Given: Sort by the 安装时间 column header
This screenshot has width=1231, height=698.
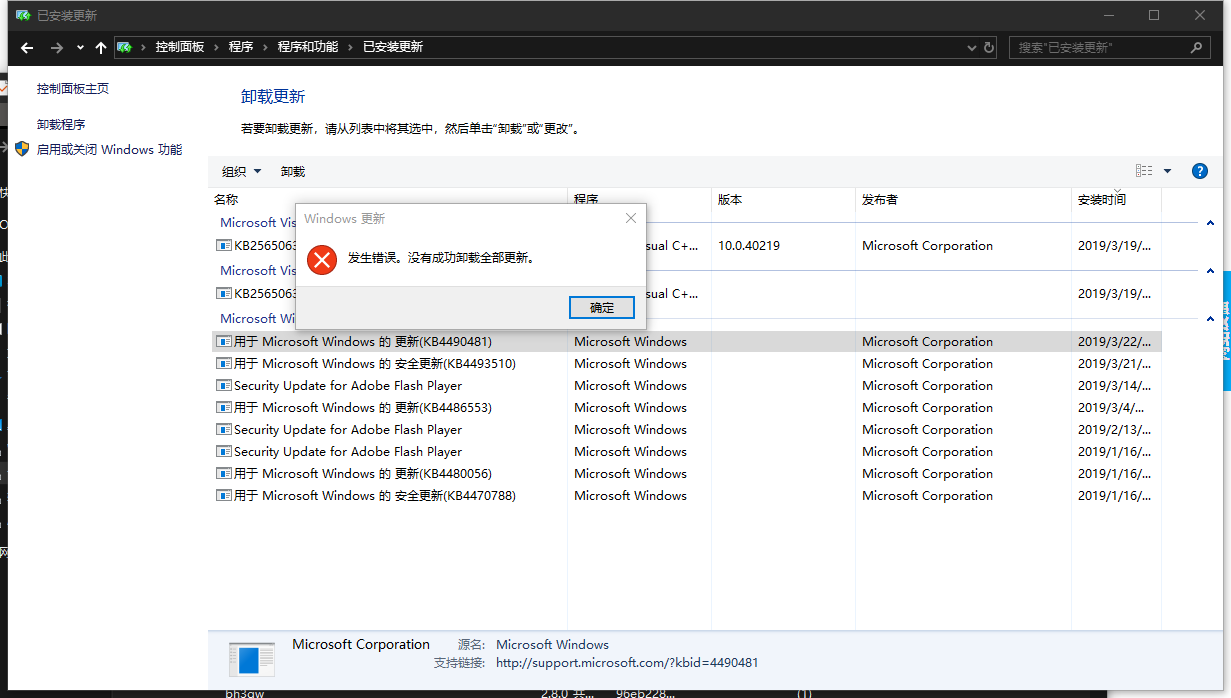Looking at the screenshot, I should 1116,199.
